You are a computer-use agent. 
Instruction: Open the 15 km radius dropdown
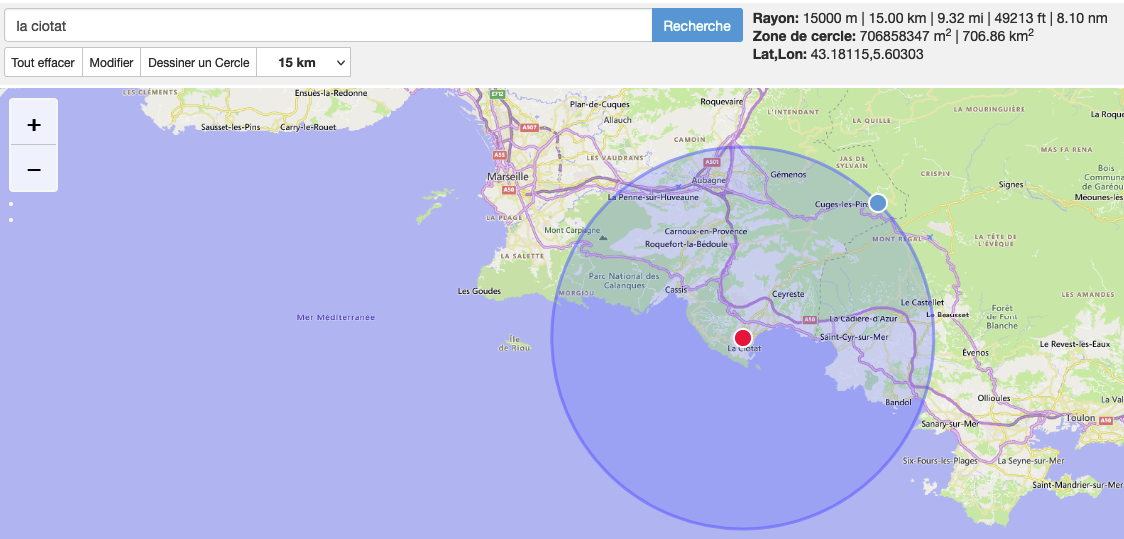pos(303,62)
